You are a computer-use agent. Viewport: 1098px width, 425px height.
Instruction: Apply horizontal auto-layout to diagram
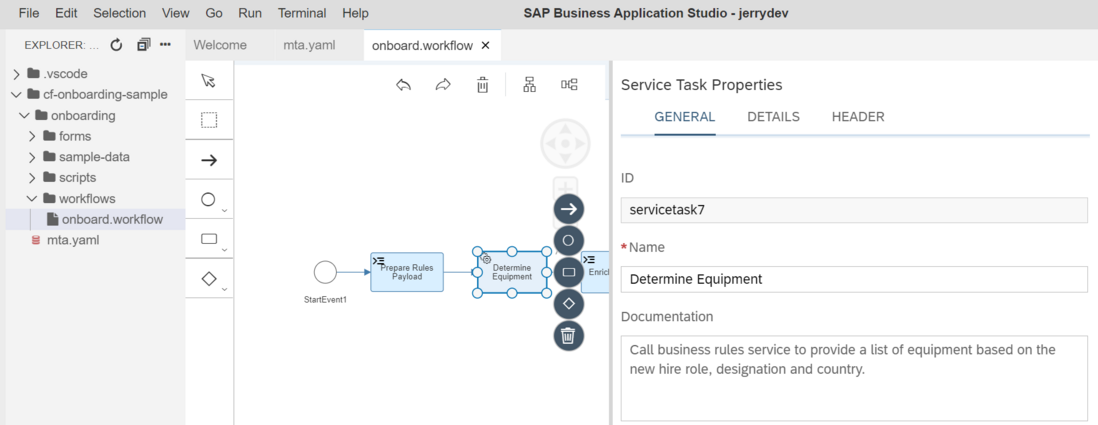click(569, 85)
